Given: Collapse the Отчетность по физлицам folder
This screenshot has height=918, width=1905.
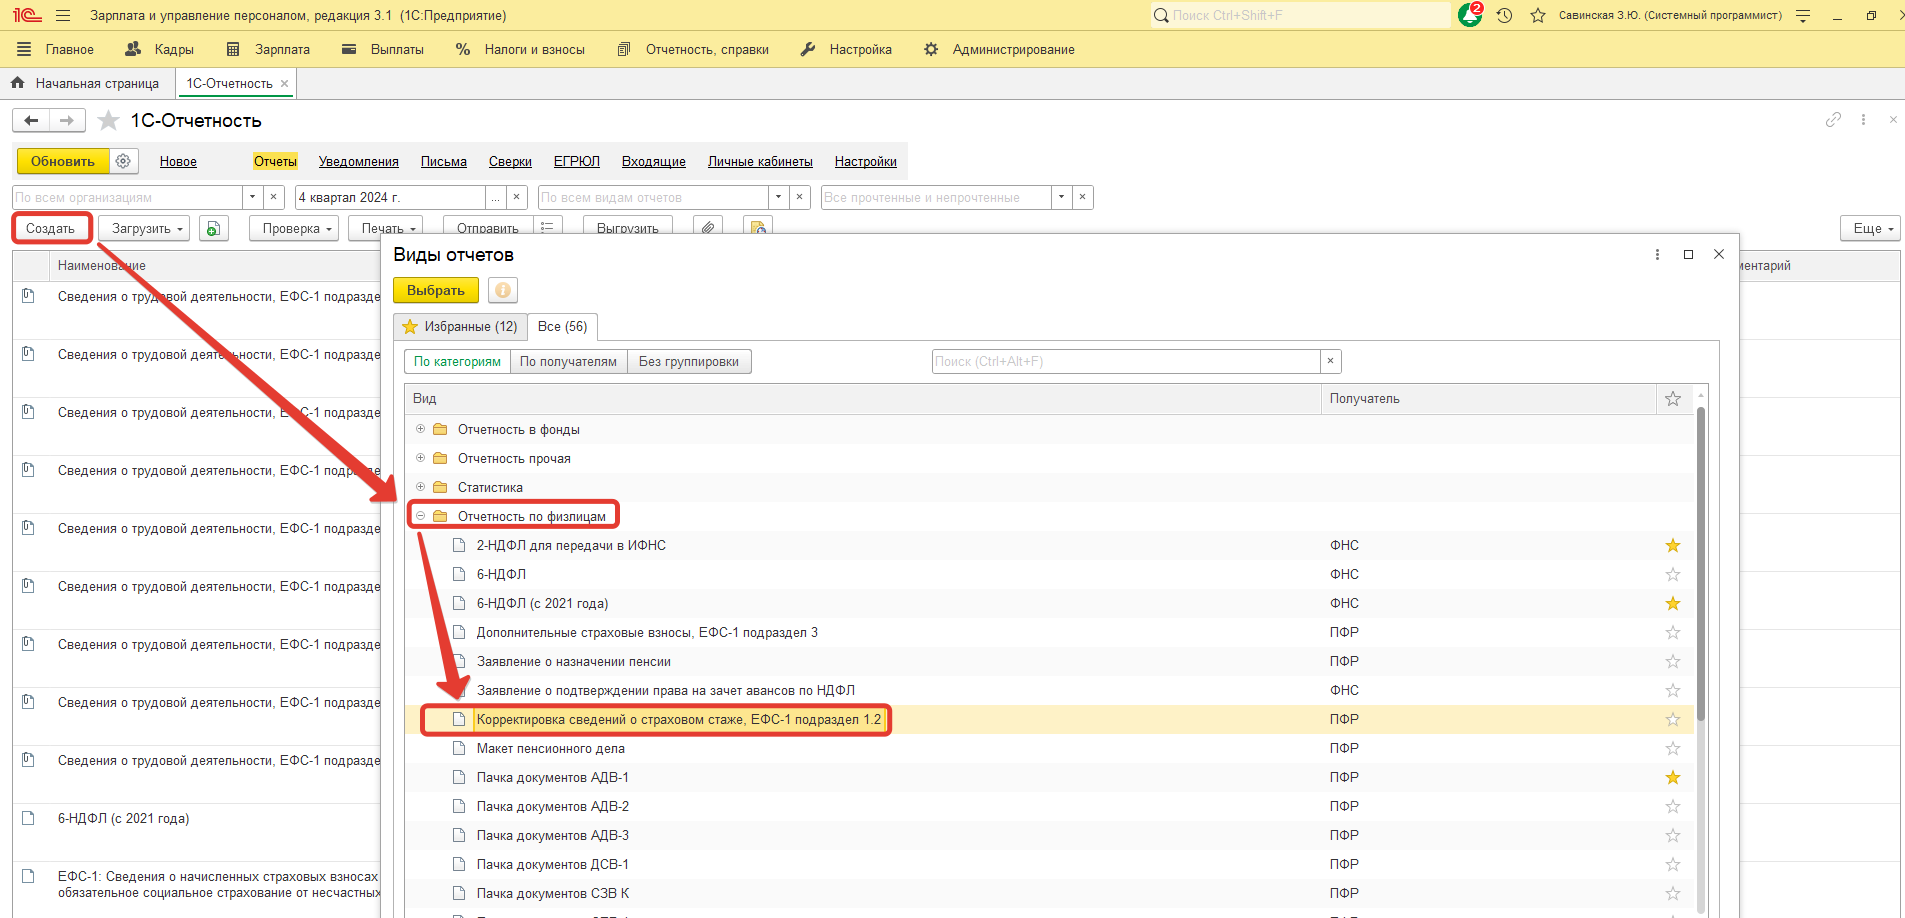Looking at the screenshot, I should [421, 516].
